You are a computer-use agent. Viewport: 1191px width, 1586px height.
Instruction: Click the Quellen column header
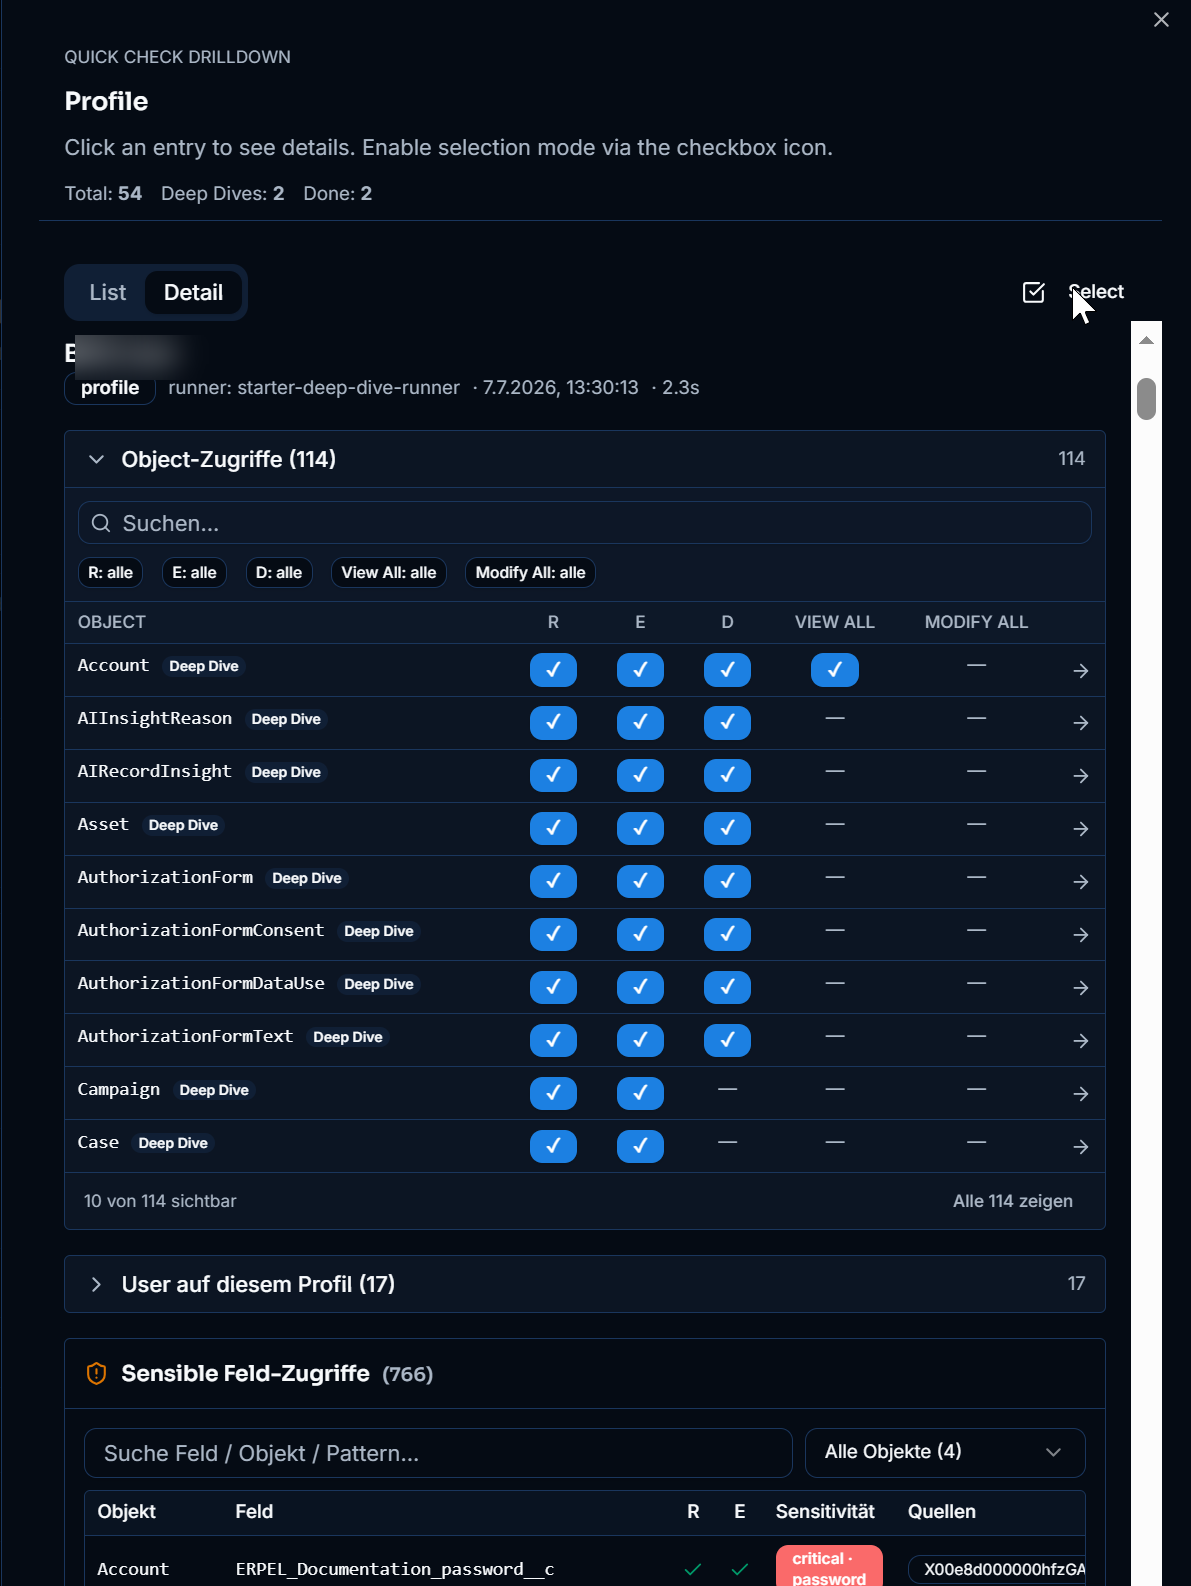942,1511
